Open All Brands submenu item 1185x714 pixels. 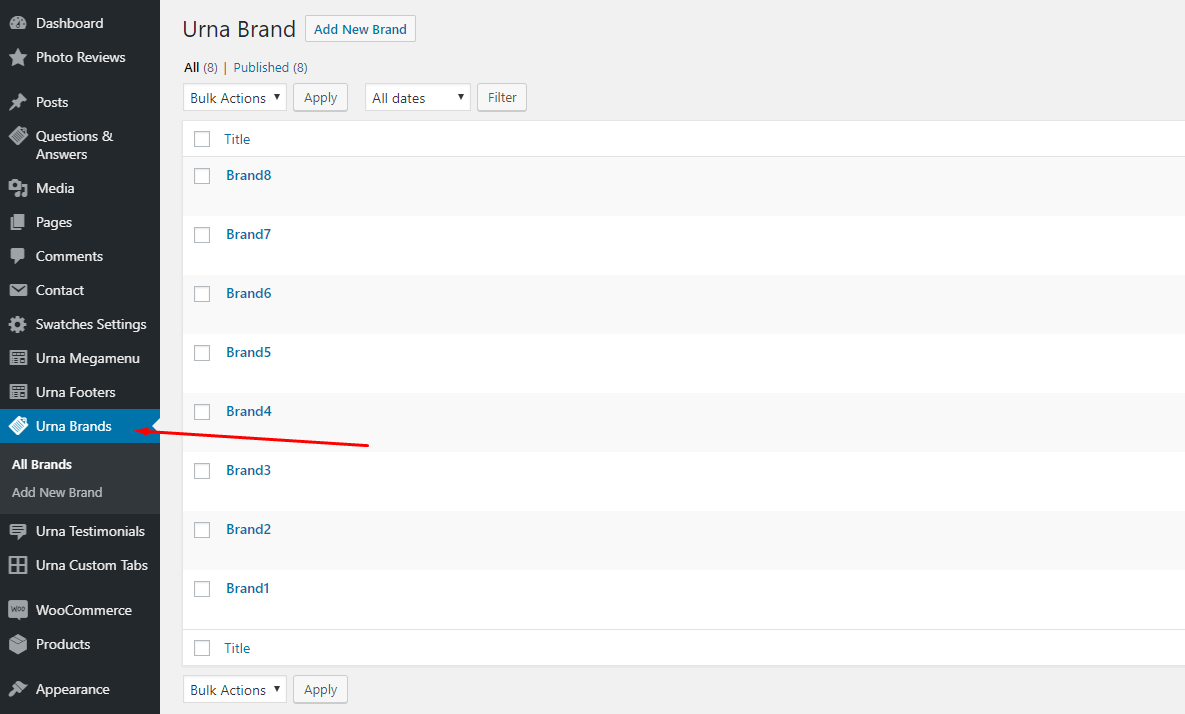42,465
